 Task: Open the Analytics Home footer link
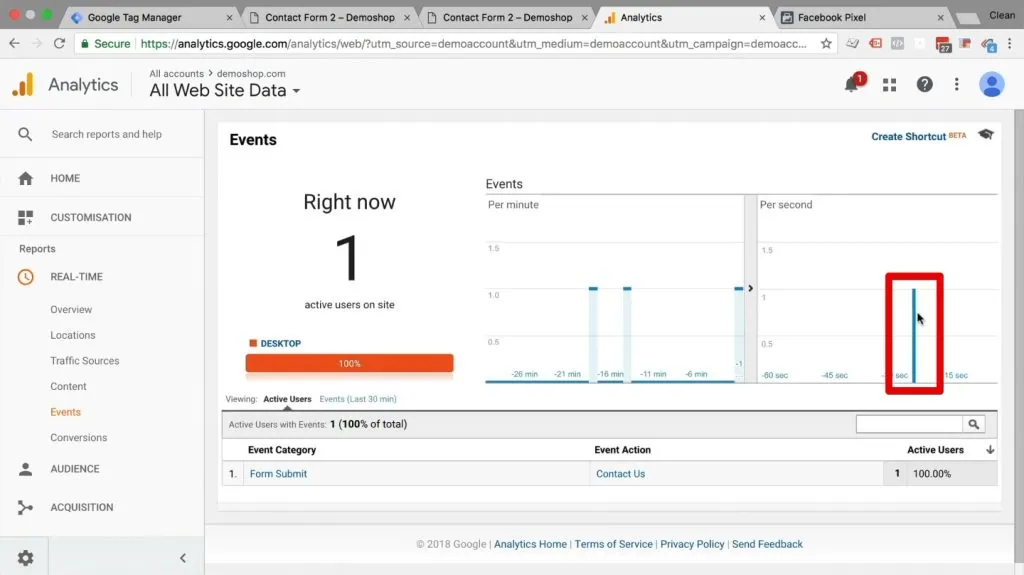coord(530,544)
